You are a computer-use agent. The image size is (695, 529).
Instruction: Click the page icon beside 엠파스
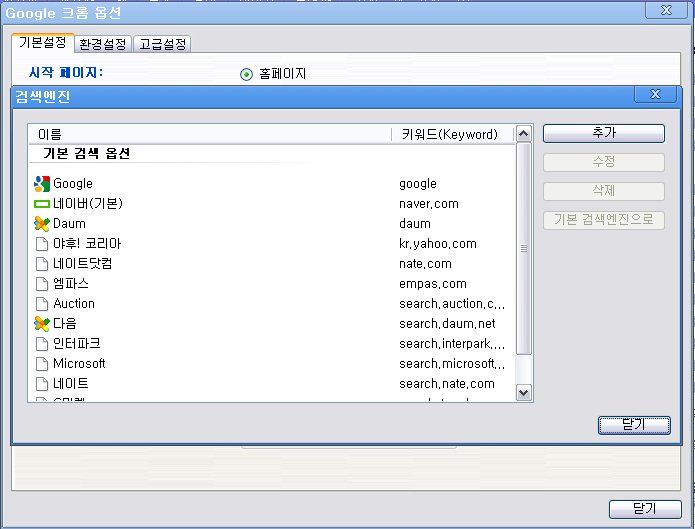42,284
